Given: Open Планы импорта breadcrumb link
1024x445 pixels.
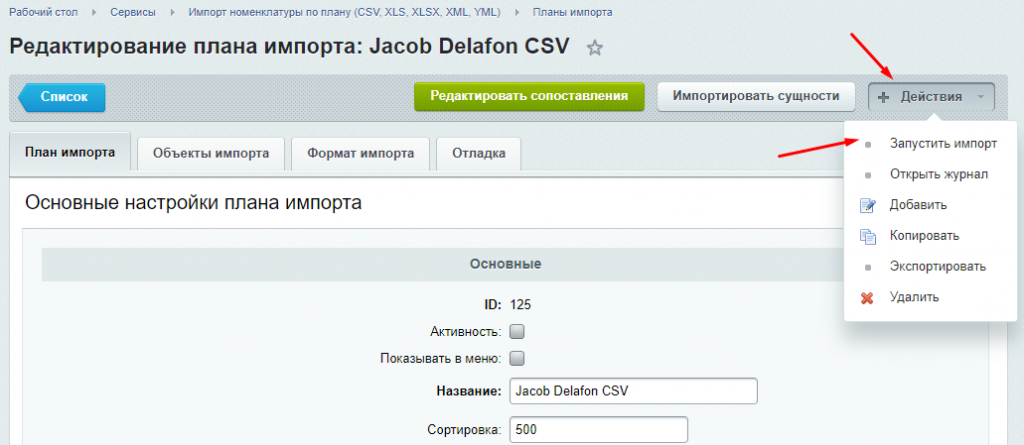Looking at the screenshot, I should point(573,12).
